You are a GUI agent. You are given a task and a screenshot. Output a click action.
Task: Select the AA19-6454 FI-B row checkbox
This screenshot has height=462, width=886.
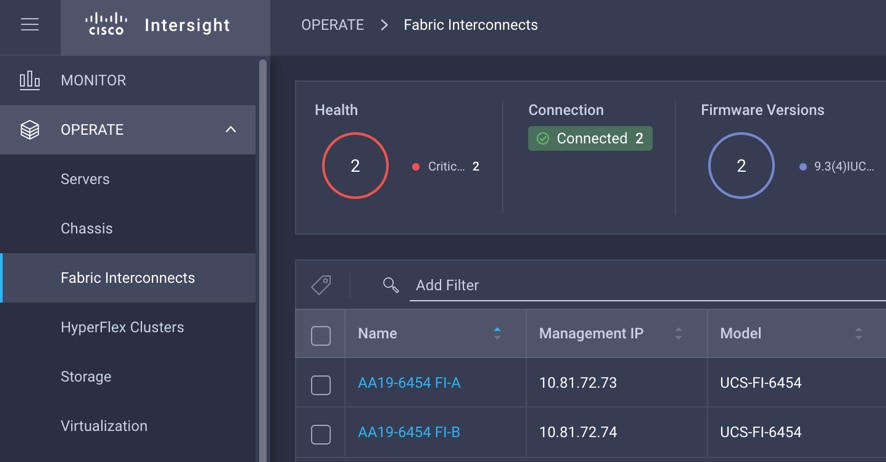[x=321, y=434]
